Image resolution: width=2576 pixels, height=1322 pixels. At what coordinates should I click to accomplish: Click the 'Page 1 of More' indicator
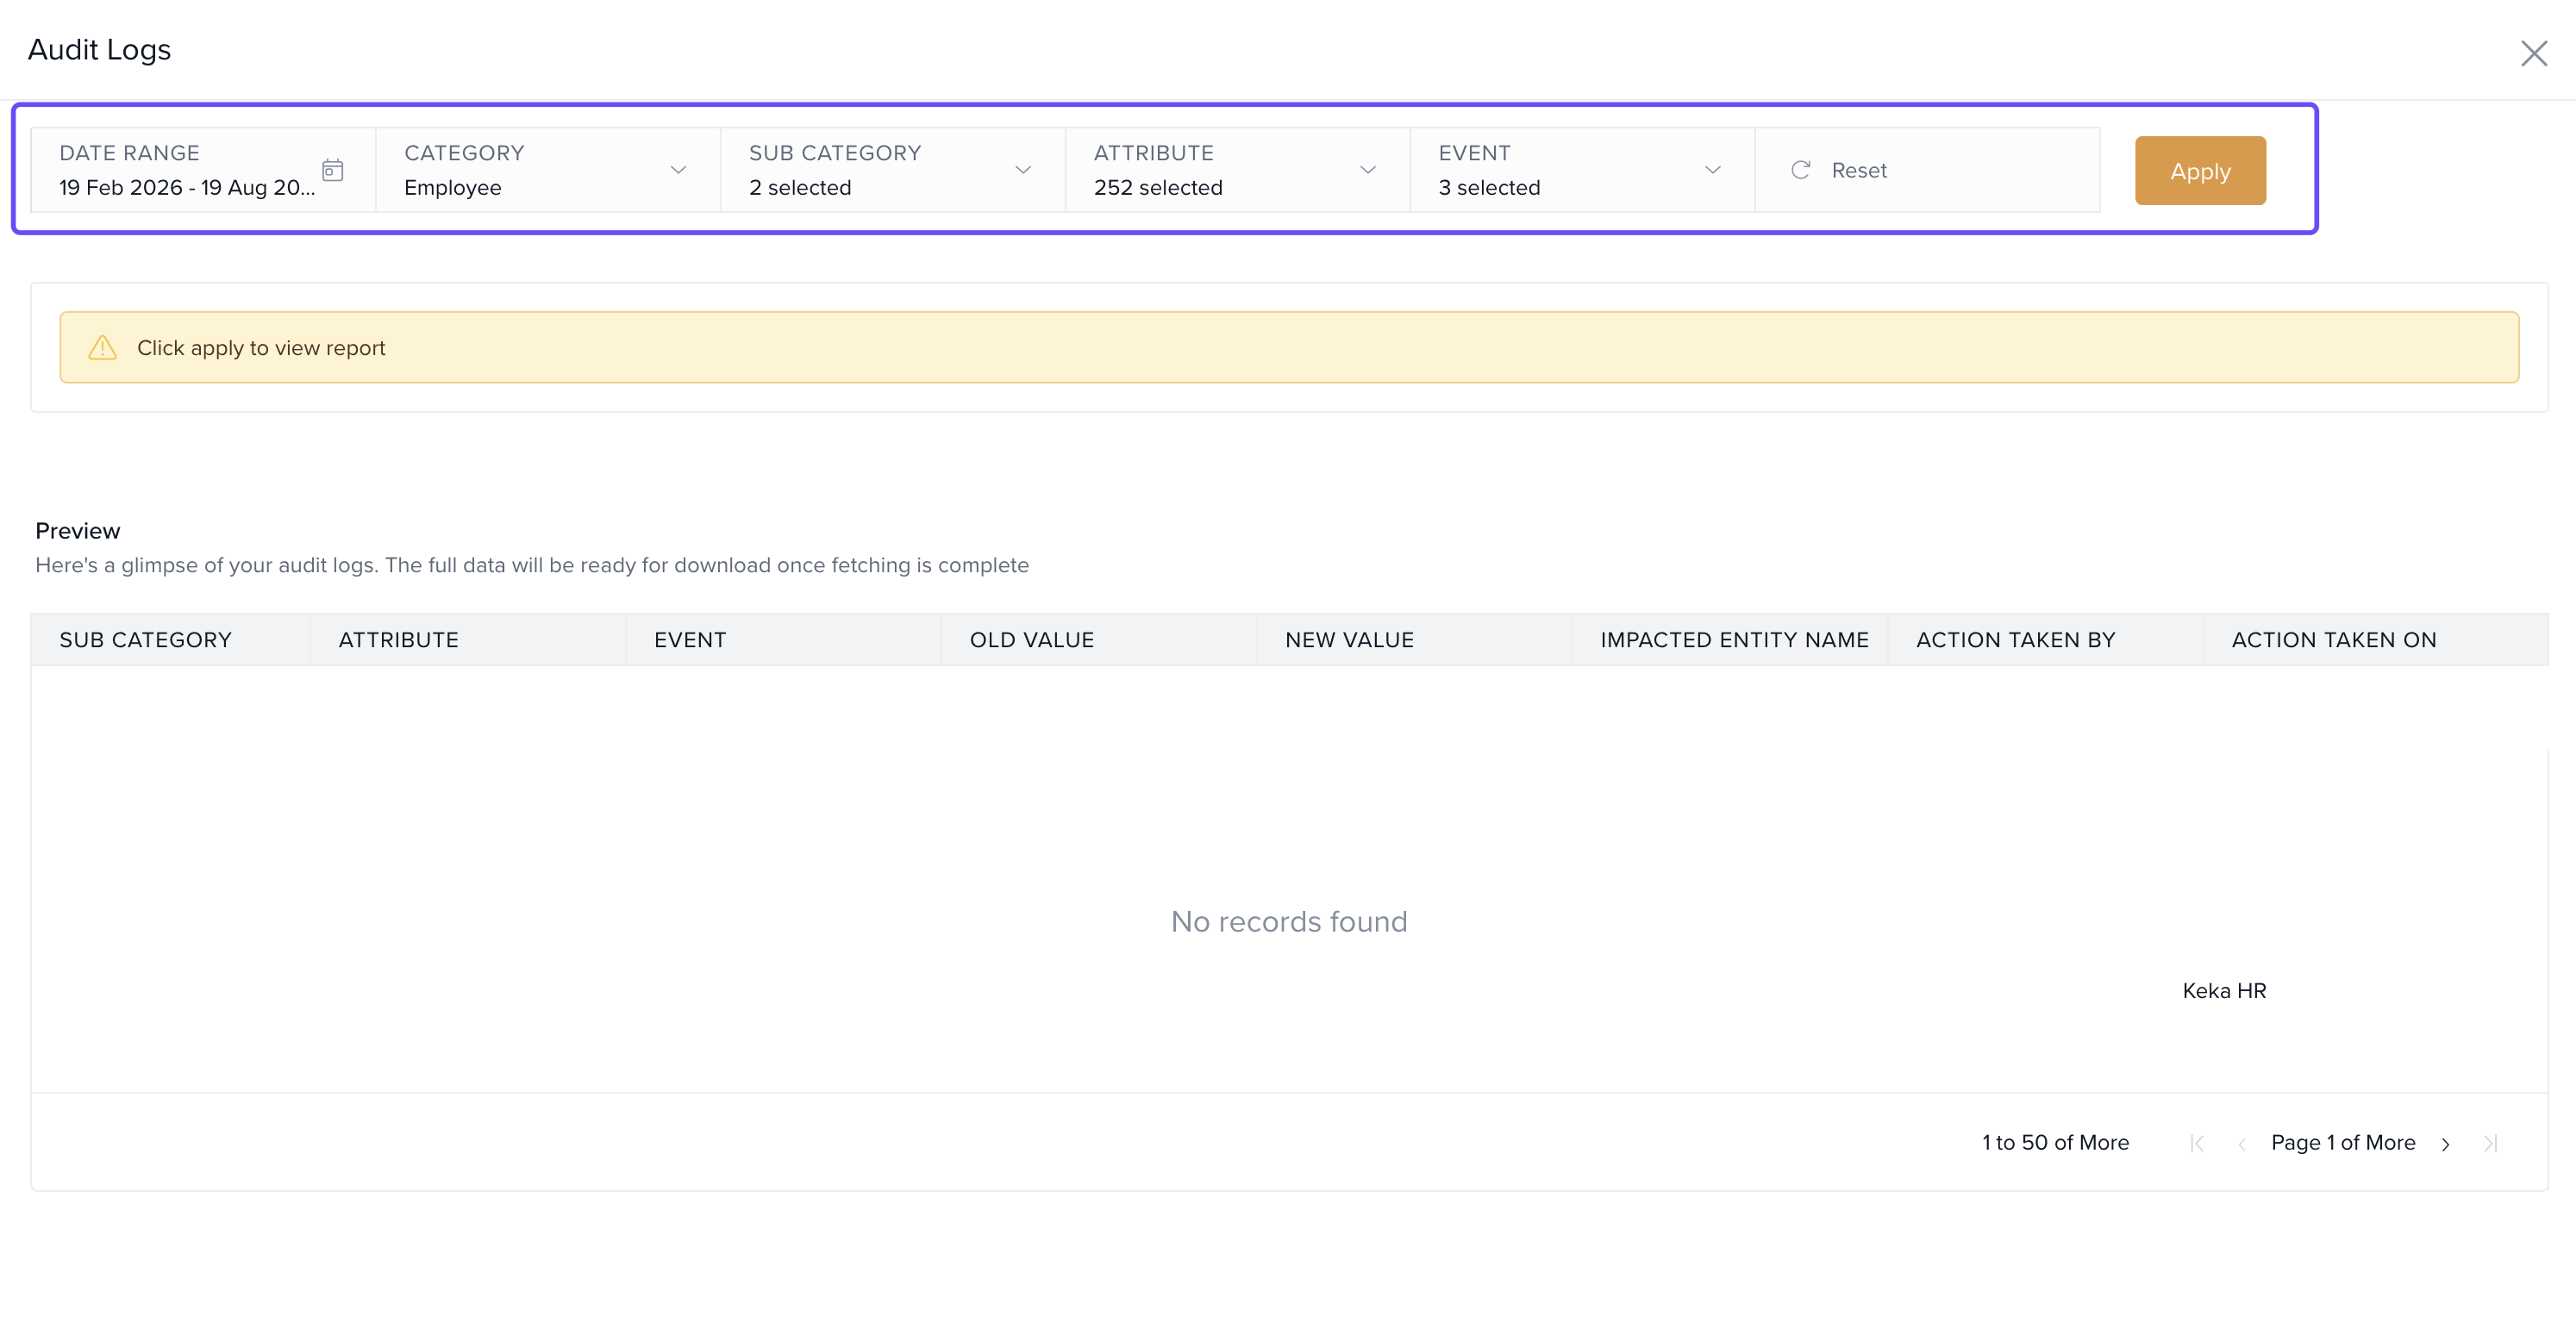pyautogui.click(x=2343, y=1143)
